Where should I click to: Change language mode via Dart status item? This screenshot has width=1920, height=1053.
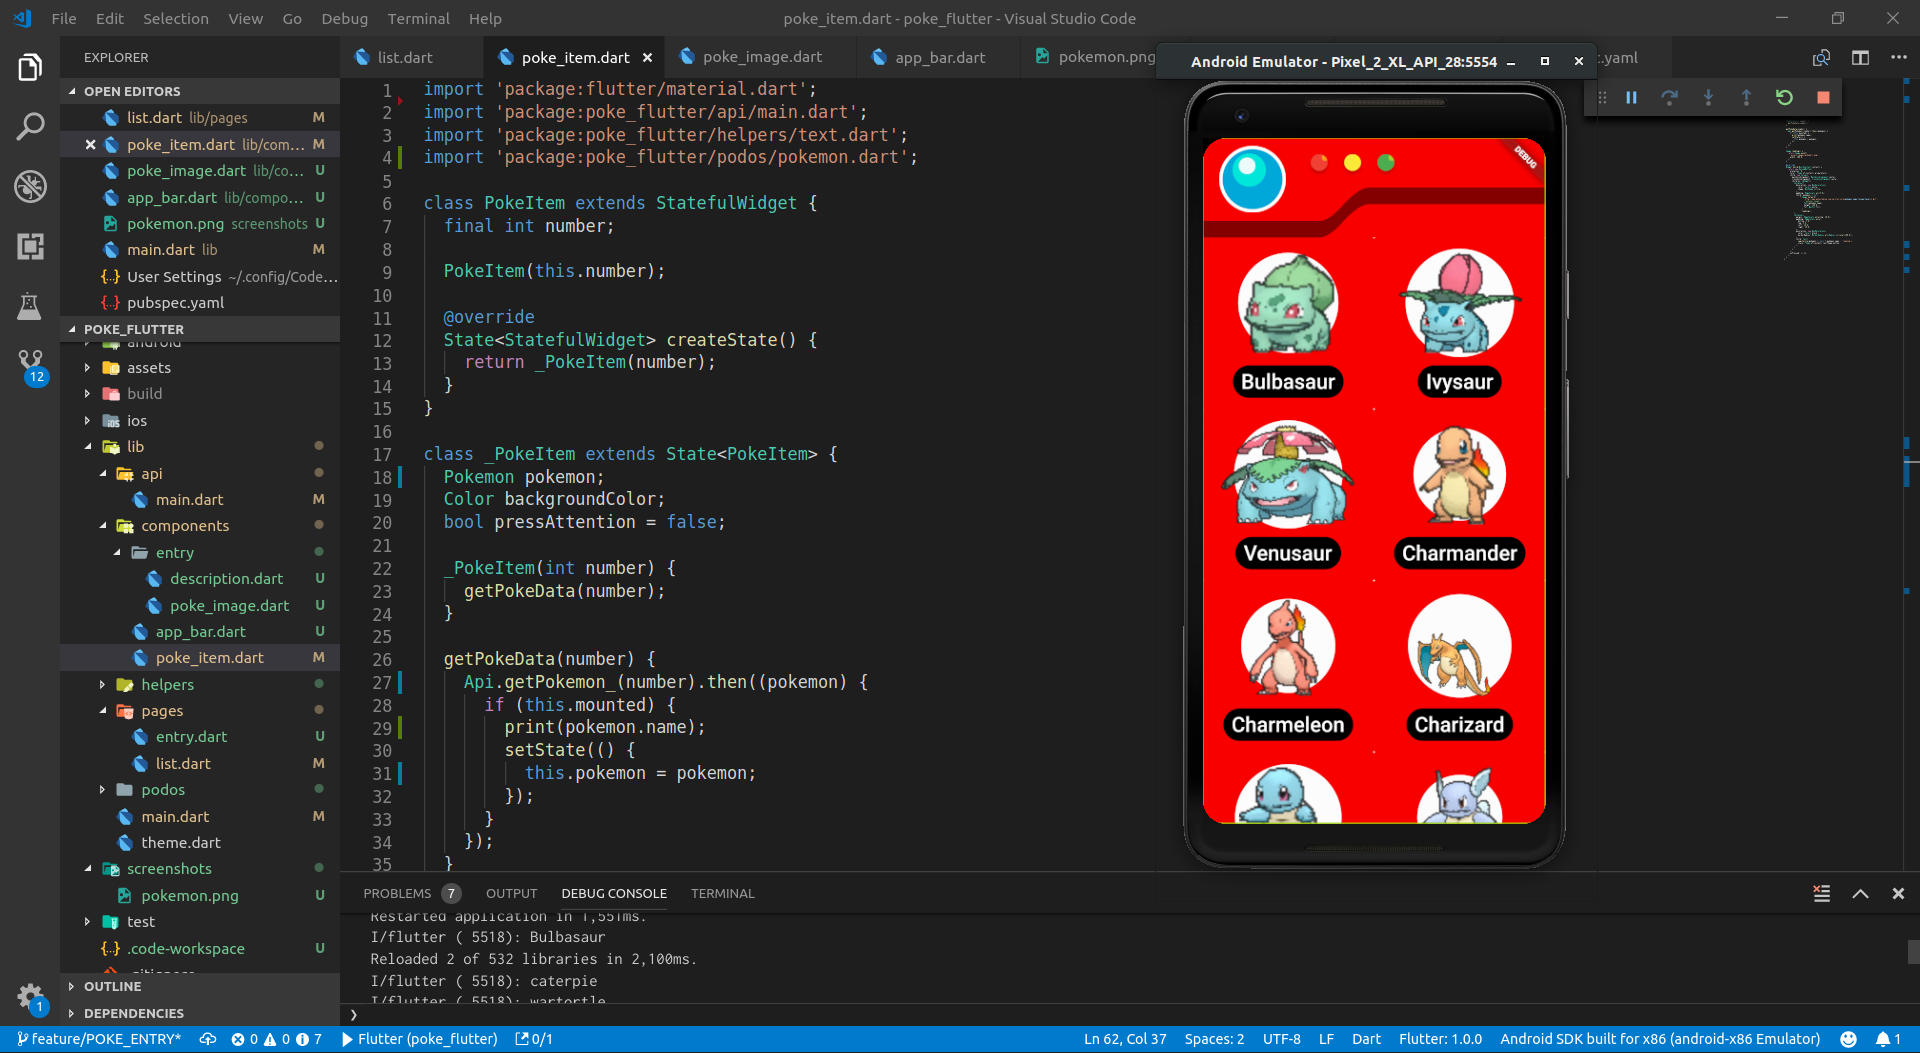click(1366, 1039)
